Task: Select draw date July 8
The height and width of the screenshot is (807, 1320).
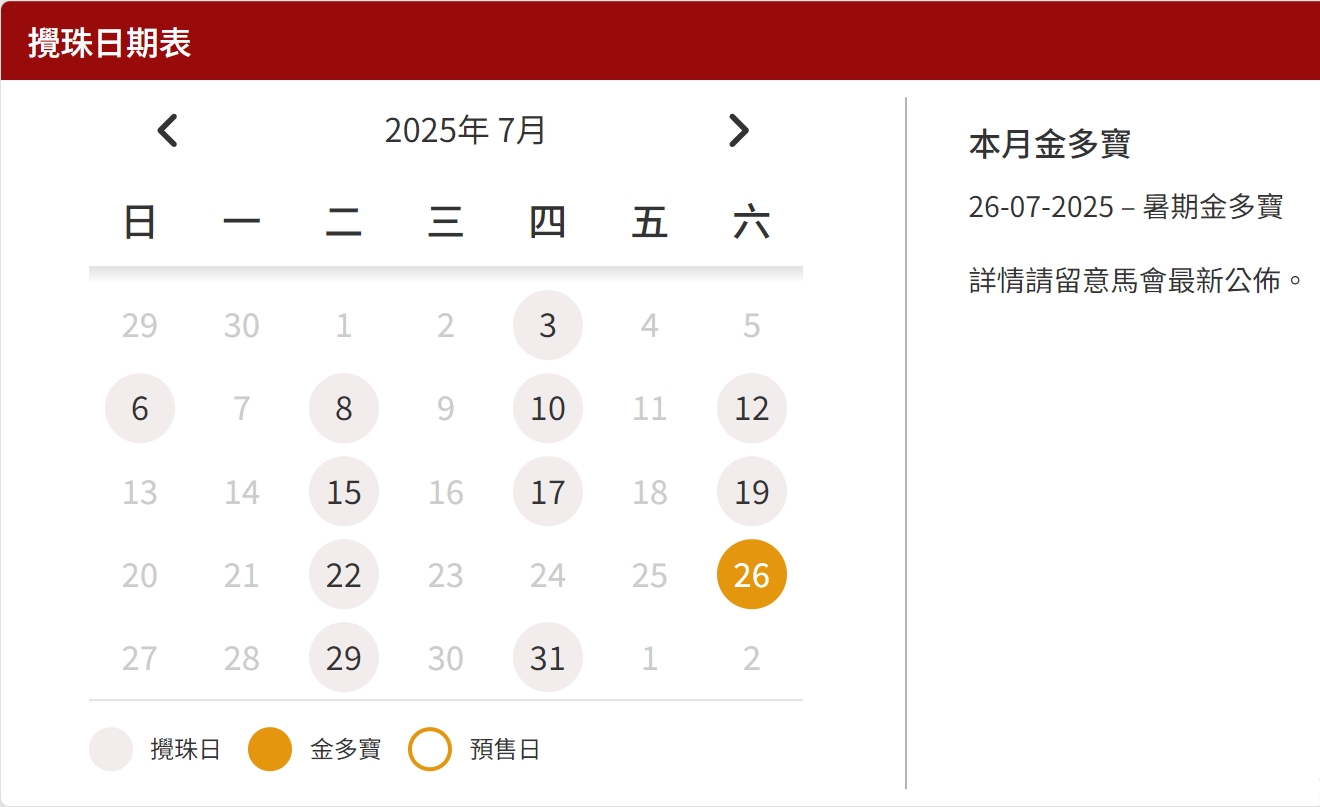Action: [344, 408]
